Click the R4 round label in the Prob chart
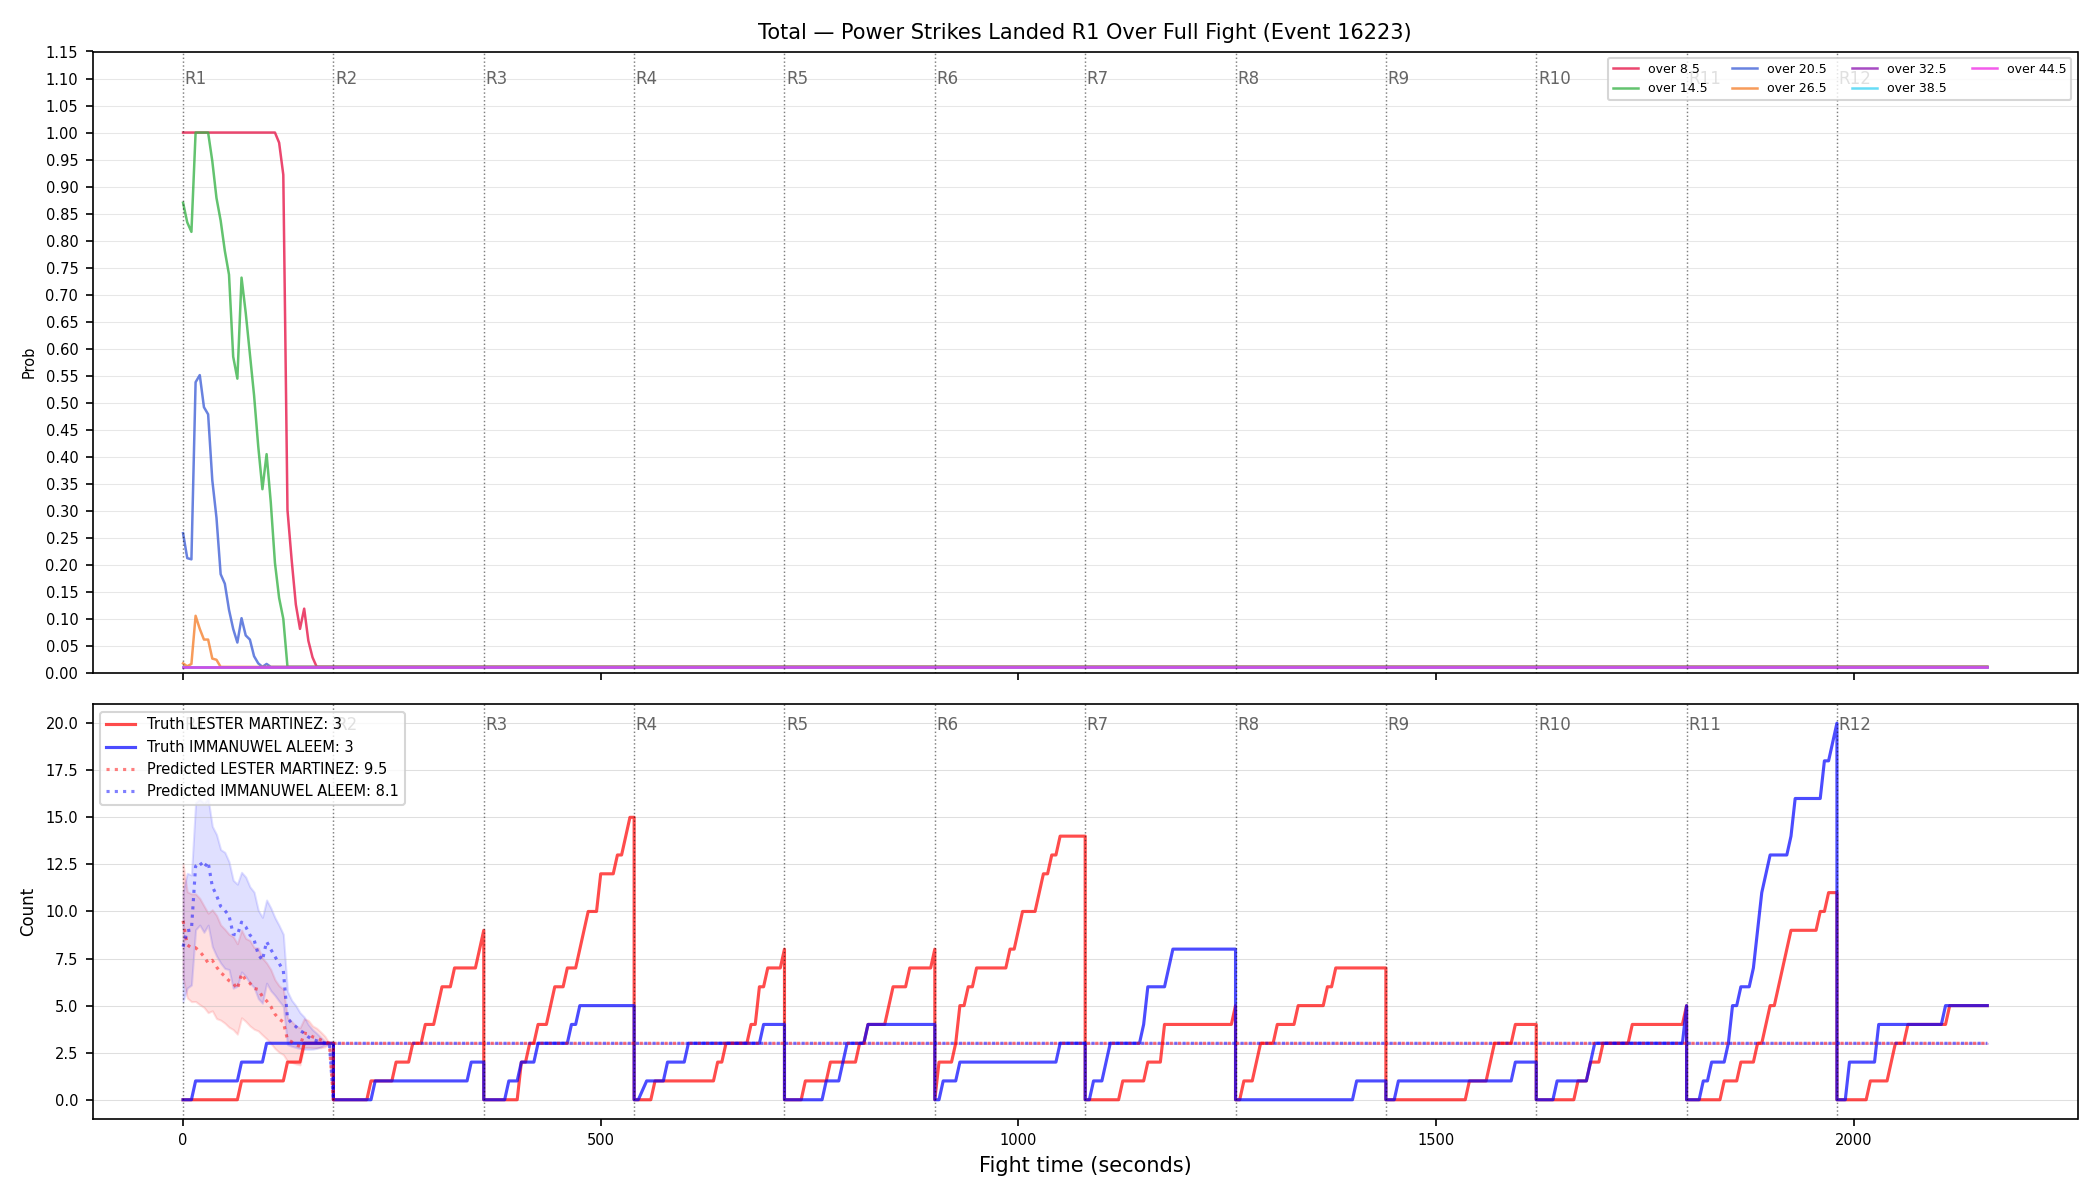2100x1200 pixels. (646, 78)
